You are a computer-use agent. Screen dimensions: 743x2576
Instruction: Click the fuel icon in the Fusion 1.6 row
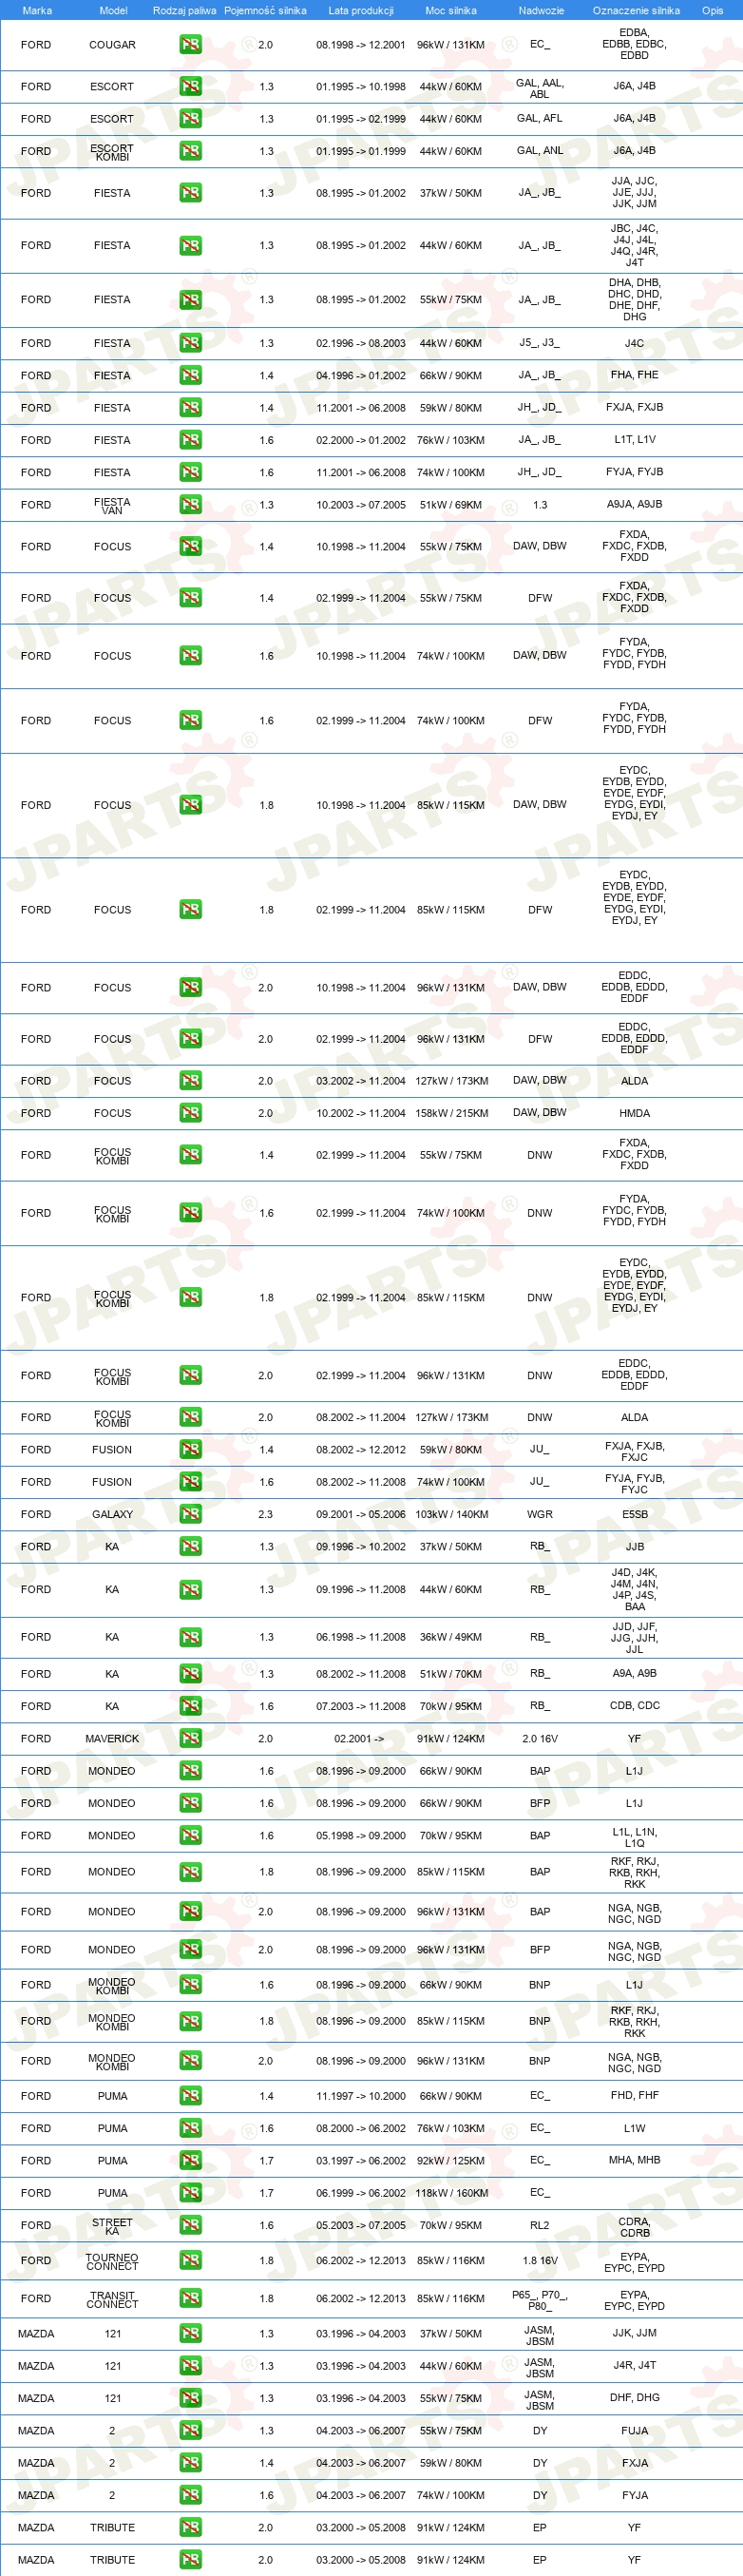coord(190,1482)
